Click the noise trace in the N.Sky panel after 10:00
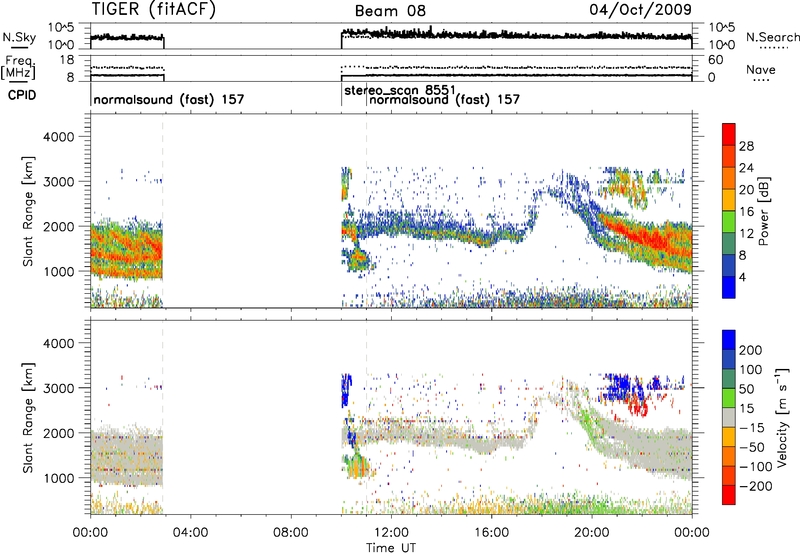 click(516, 34)
